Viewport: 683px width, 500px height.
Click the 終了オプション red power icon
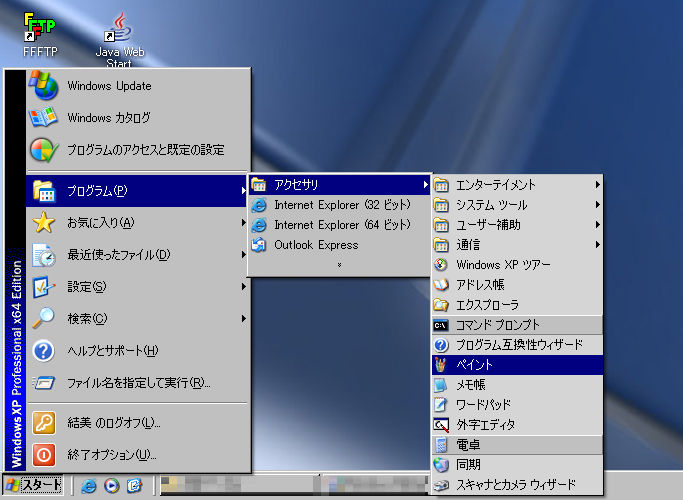tap(44, 455)
